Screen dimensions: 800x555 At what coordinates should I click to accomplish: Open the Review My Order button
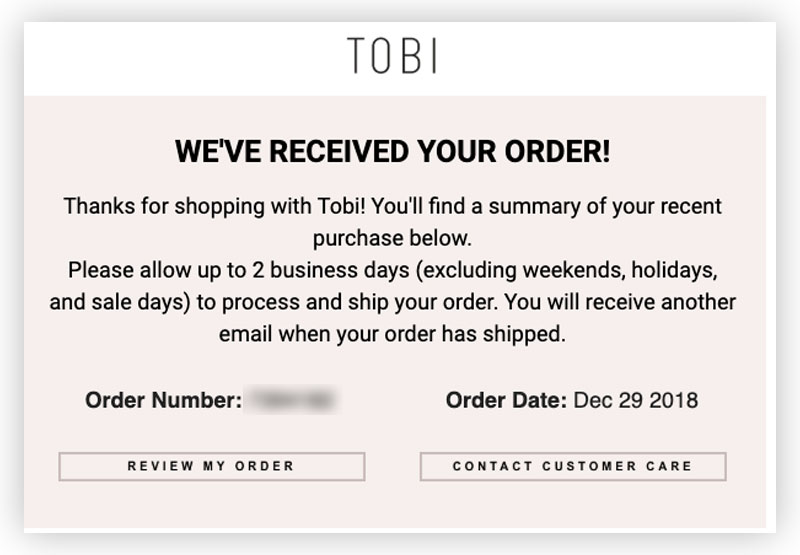coord(212,466)
